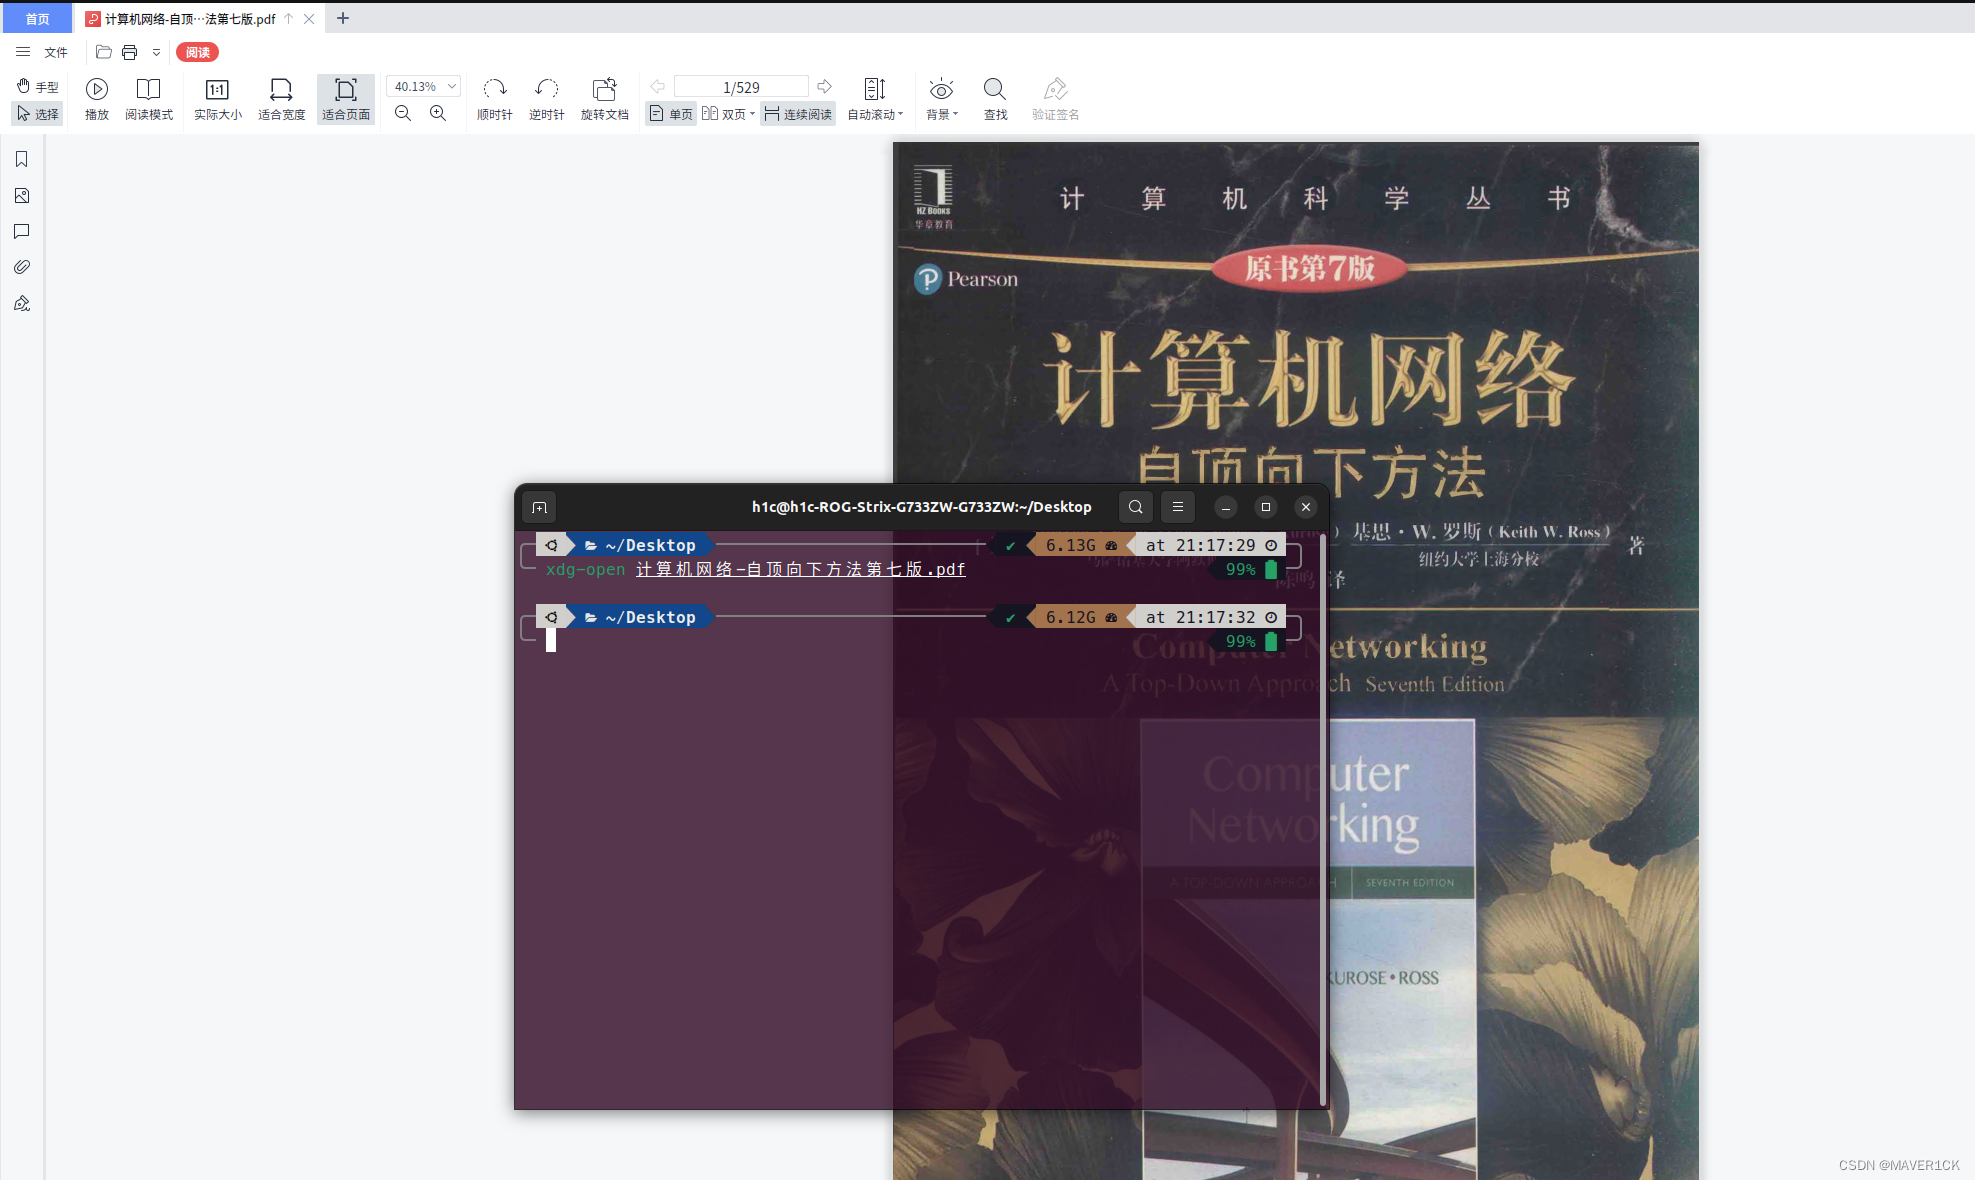Click the PDF filename in terminal command
Image resolution: width=1975 pixels, height=1180 pixels.
coord(801,569)
